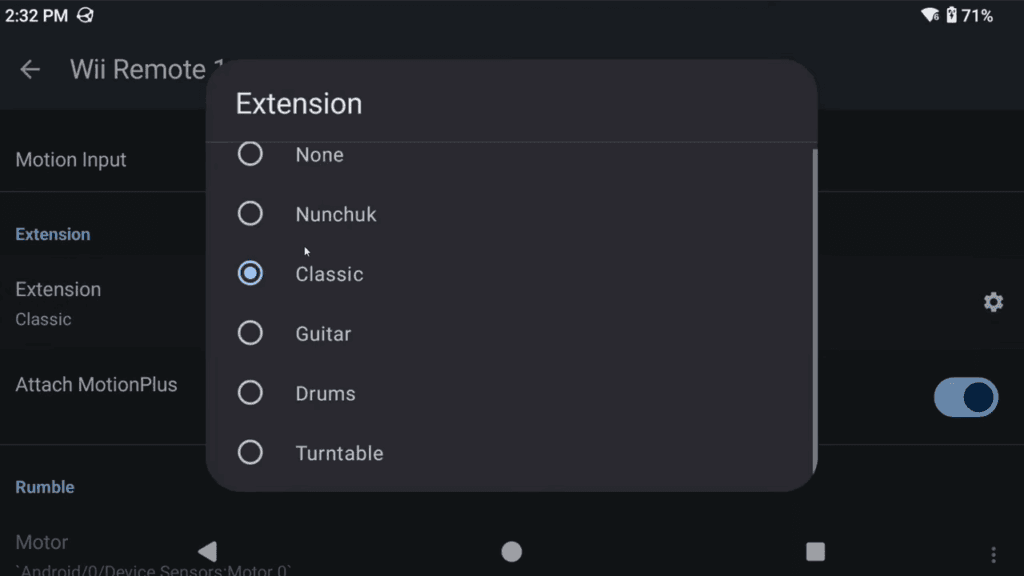This screenshot has height=576, width=1024.
Task: Select the None radio button
Action: pyautogui.click(x=250, y=154)
